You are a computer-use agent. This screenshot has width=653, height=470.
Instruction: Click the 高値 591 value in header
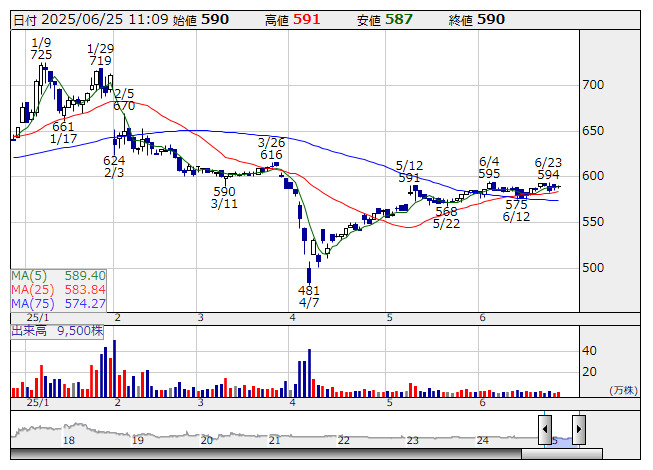pos(306,19)
